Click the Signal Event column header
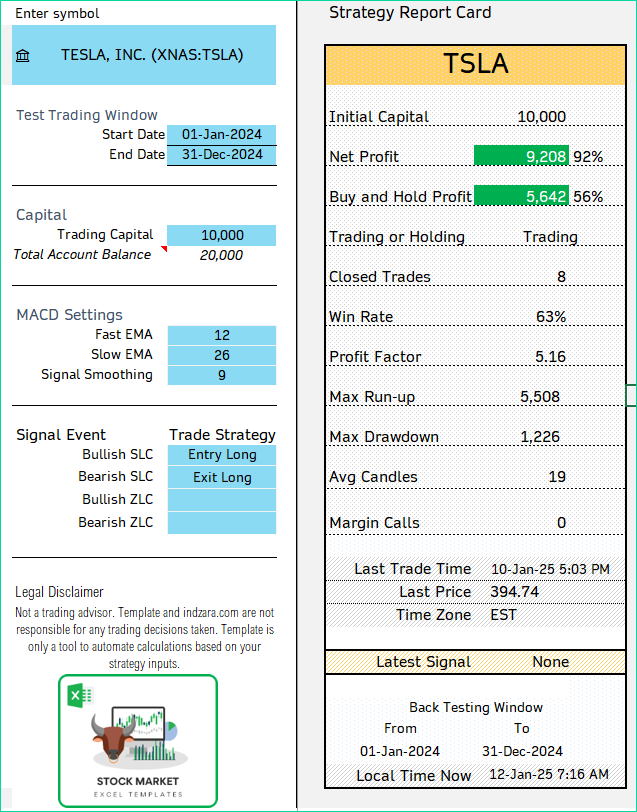The width and height of the screenshot is (637, 812). point(61,435)
